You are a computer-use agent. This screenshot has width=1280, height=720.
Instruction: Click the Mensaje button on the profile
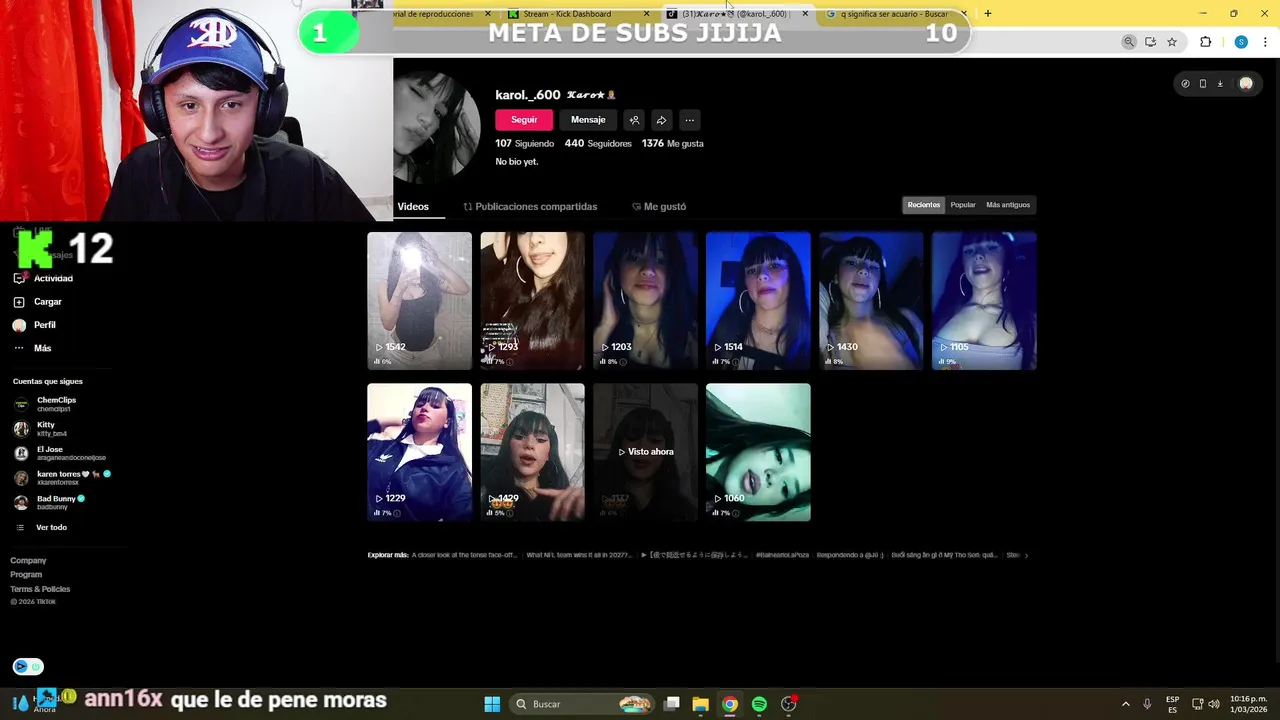point(588,120)
